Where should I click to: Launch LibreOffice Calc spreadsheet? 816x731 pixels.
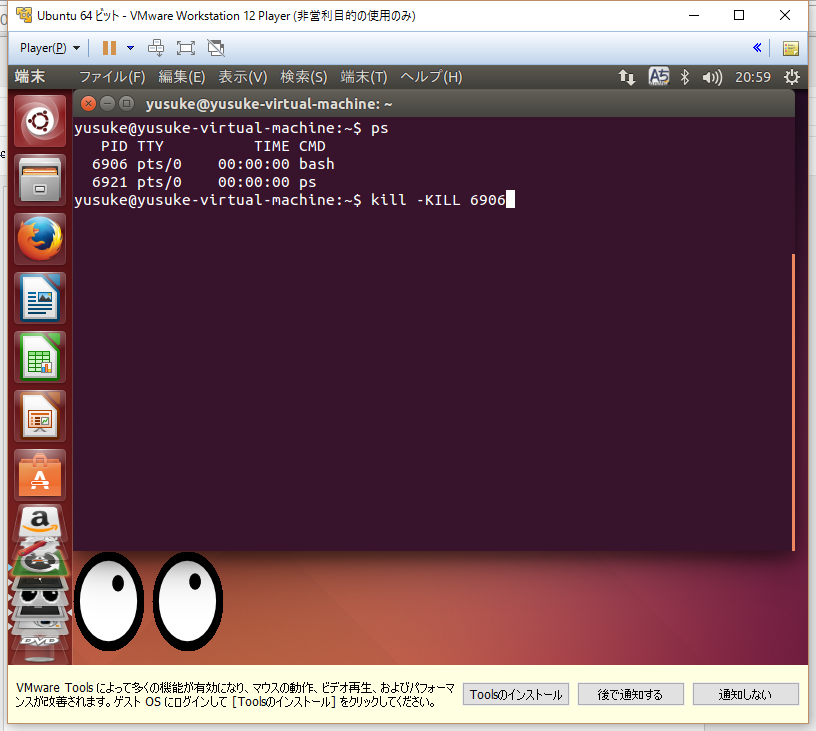[40, 356]
